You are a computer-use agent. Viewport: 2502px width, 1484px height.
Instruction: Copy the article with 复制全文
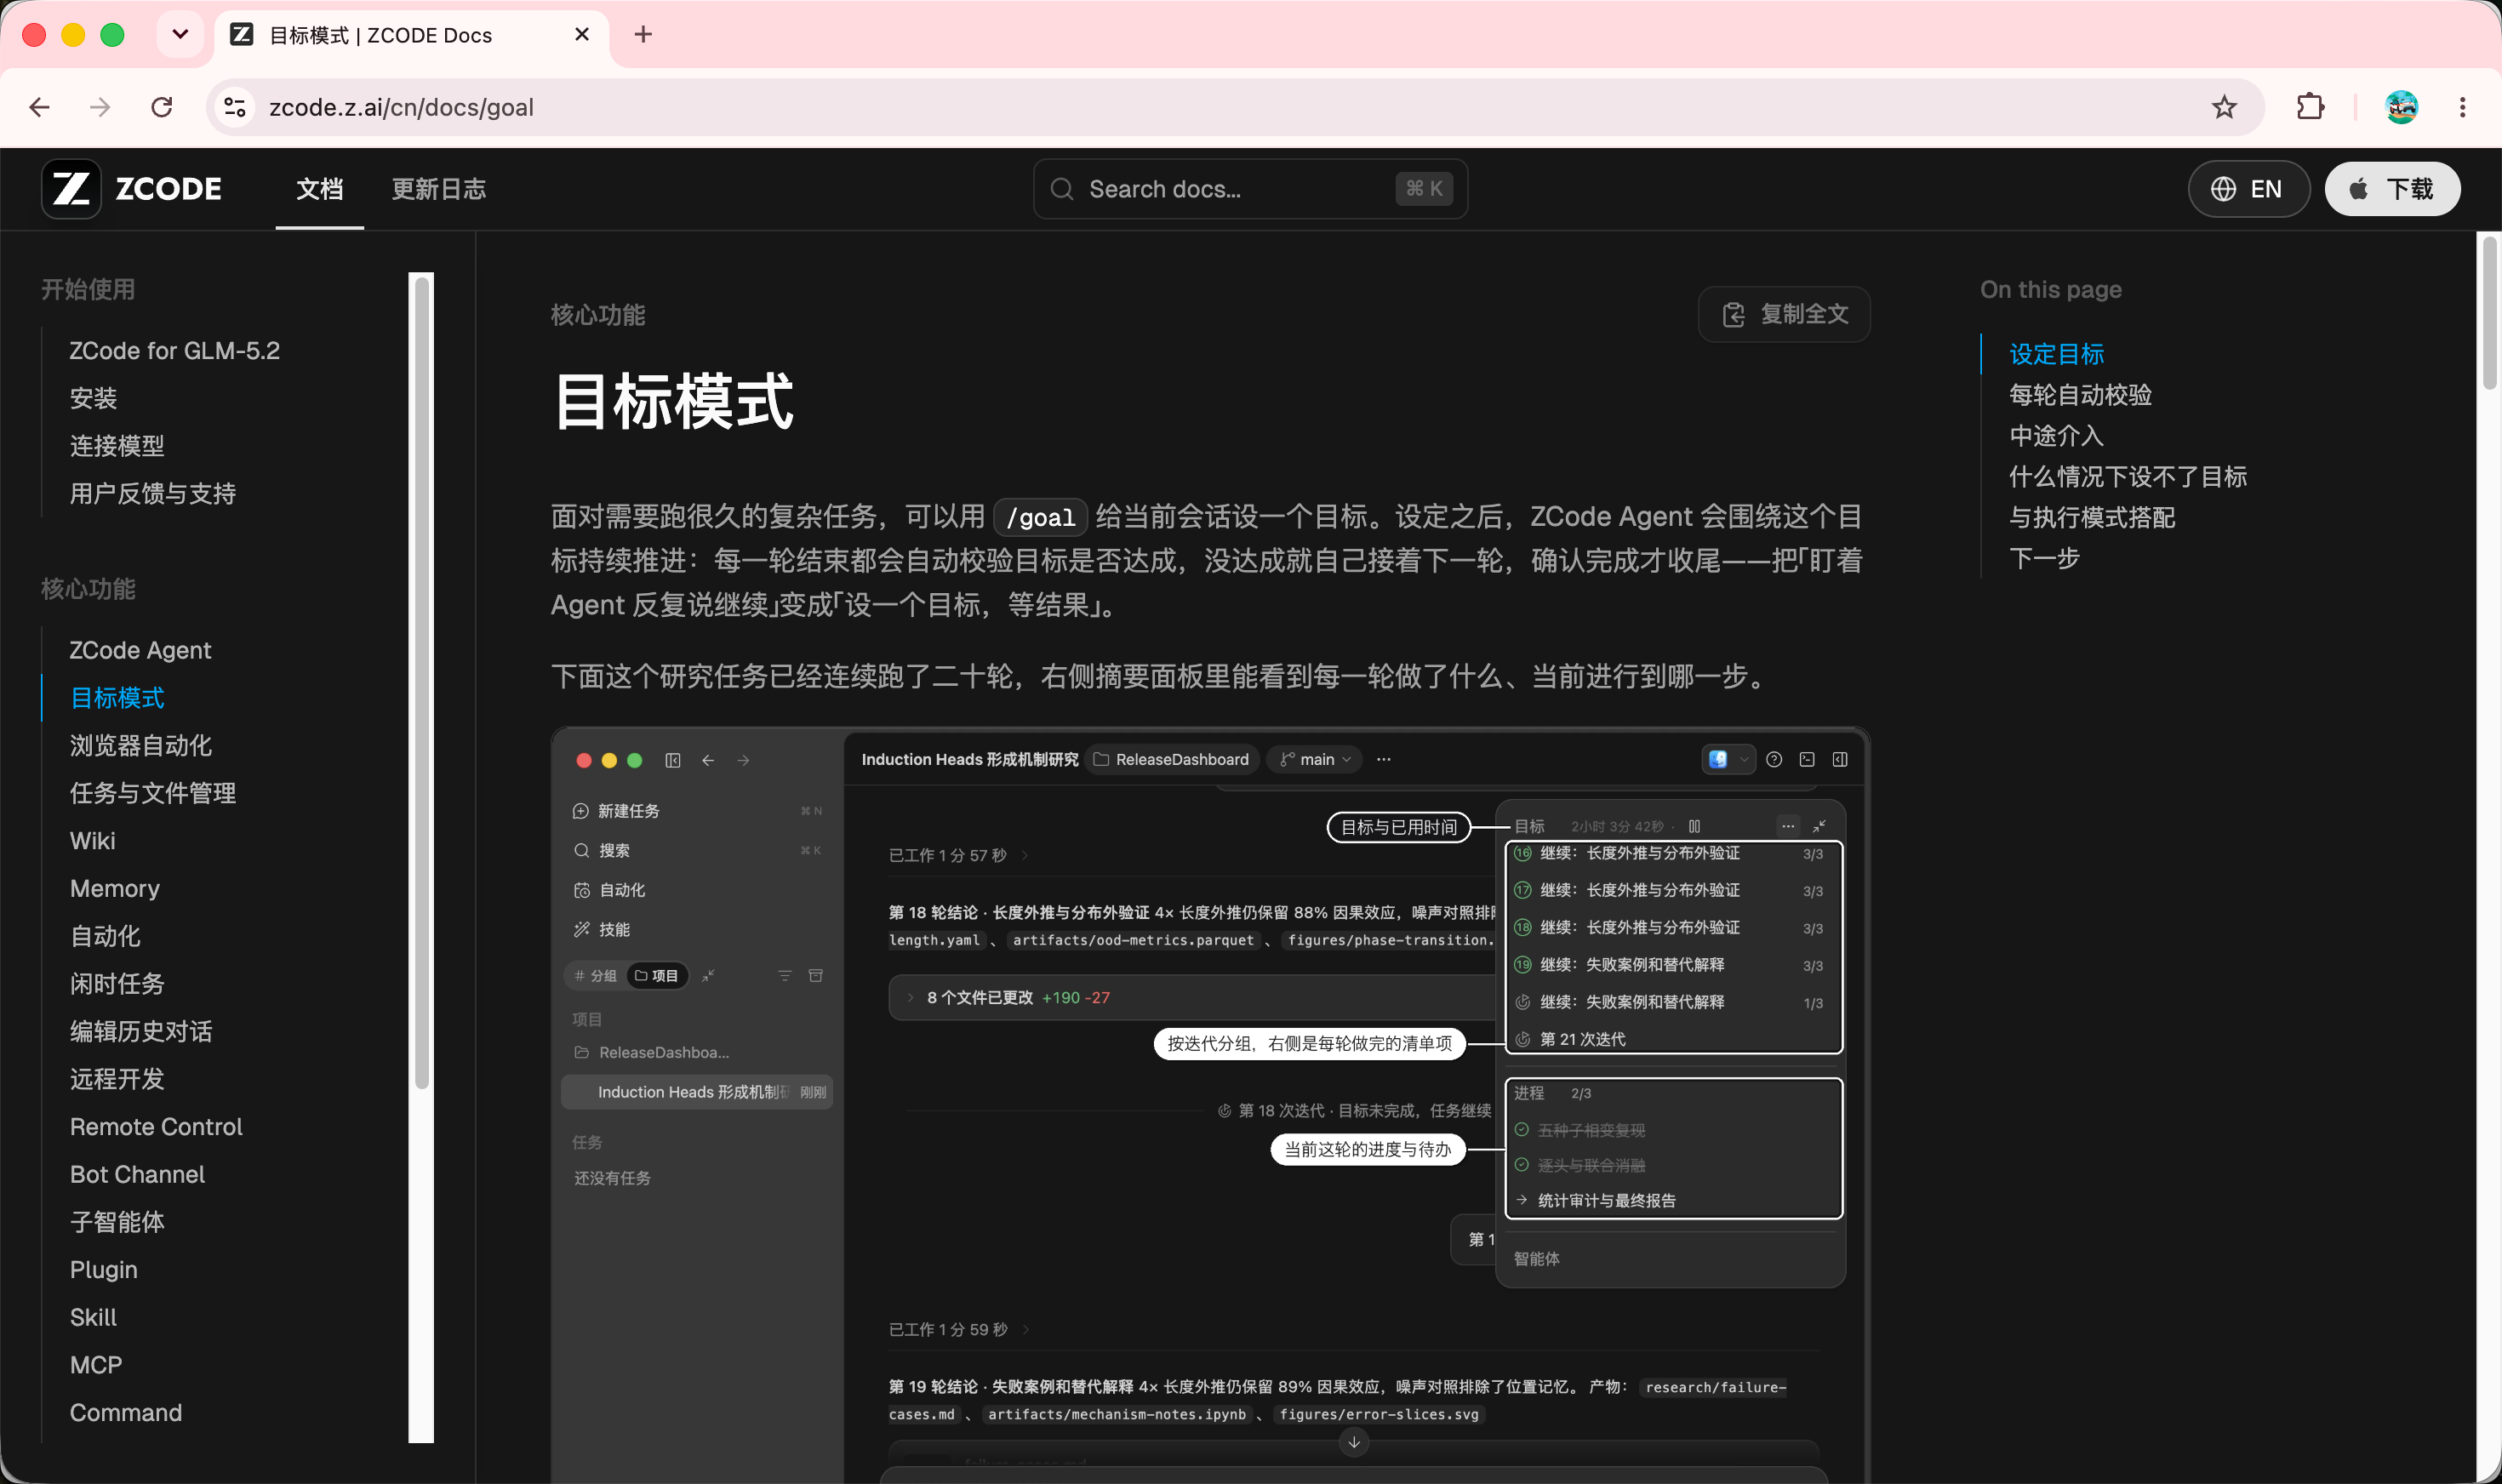point(1784,314)
